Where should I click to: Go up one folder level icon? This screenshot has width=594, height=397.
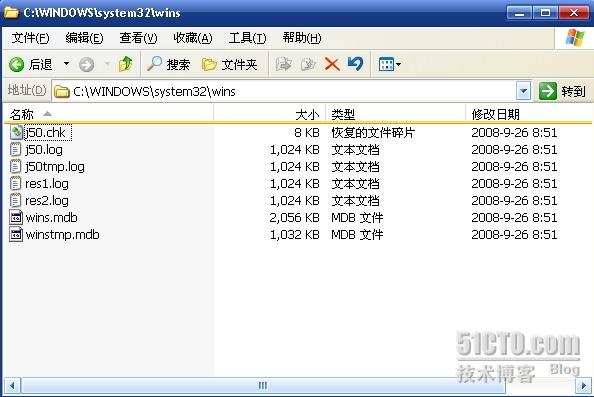[126, 64]
